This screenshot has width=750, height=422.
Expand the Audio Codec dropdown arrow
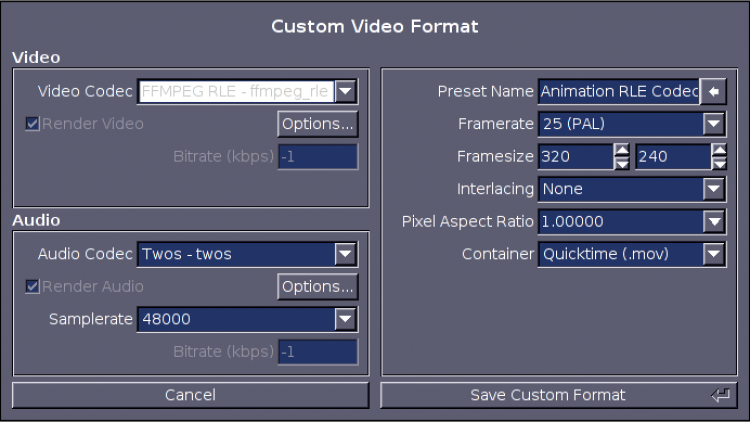click(345, 254)
